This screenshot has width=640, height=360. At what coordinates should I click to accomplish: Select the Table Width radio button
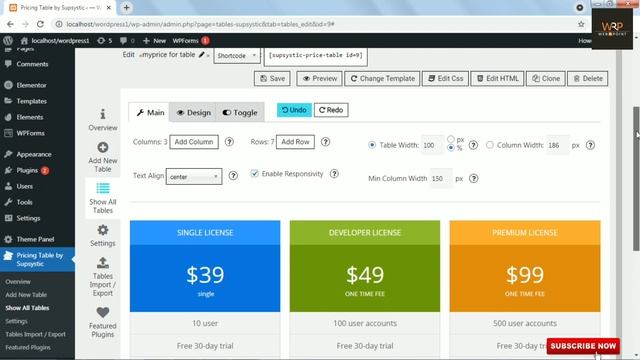(x=372, y=145)
